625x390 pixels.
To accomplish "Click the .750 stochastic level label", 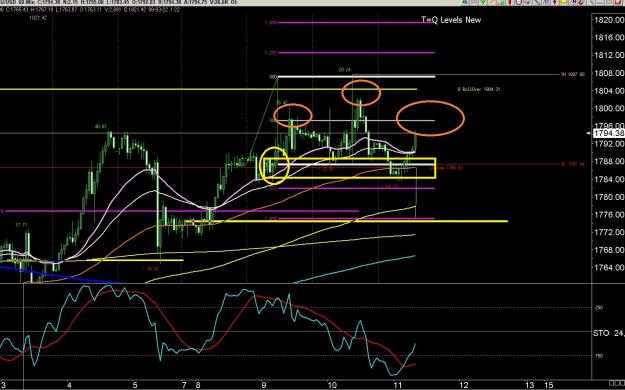I will [599, 356].
